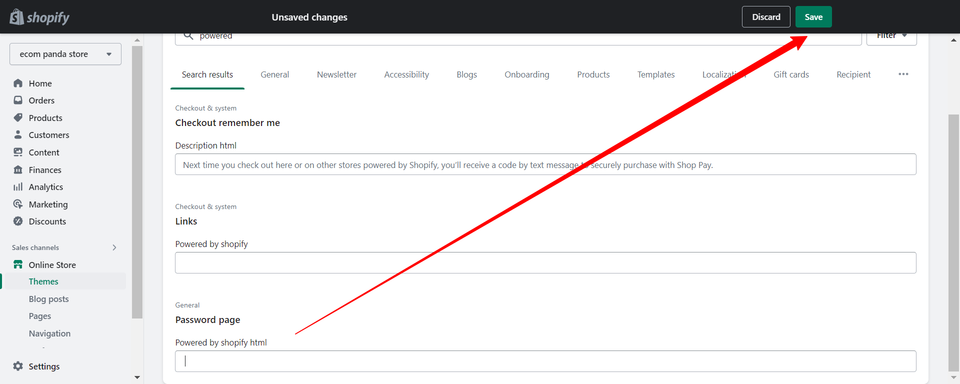Click the Marketing target icon
960x384 pixels.
[x=18, y=205]
